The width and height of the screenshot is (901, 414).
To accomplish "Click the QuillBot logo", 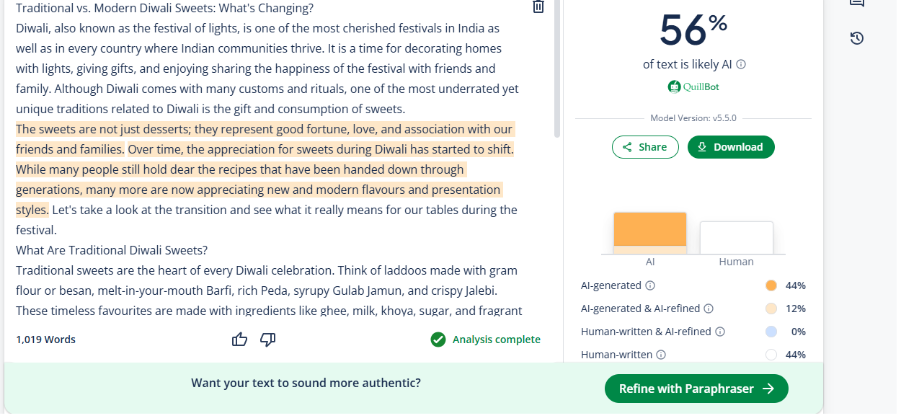I will [x=694, y=87].
